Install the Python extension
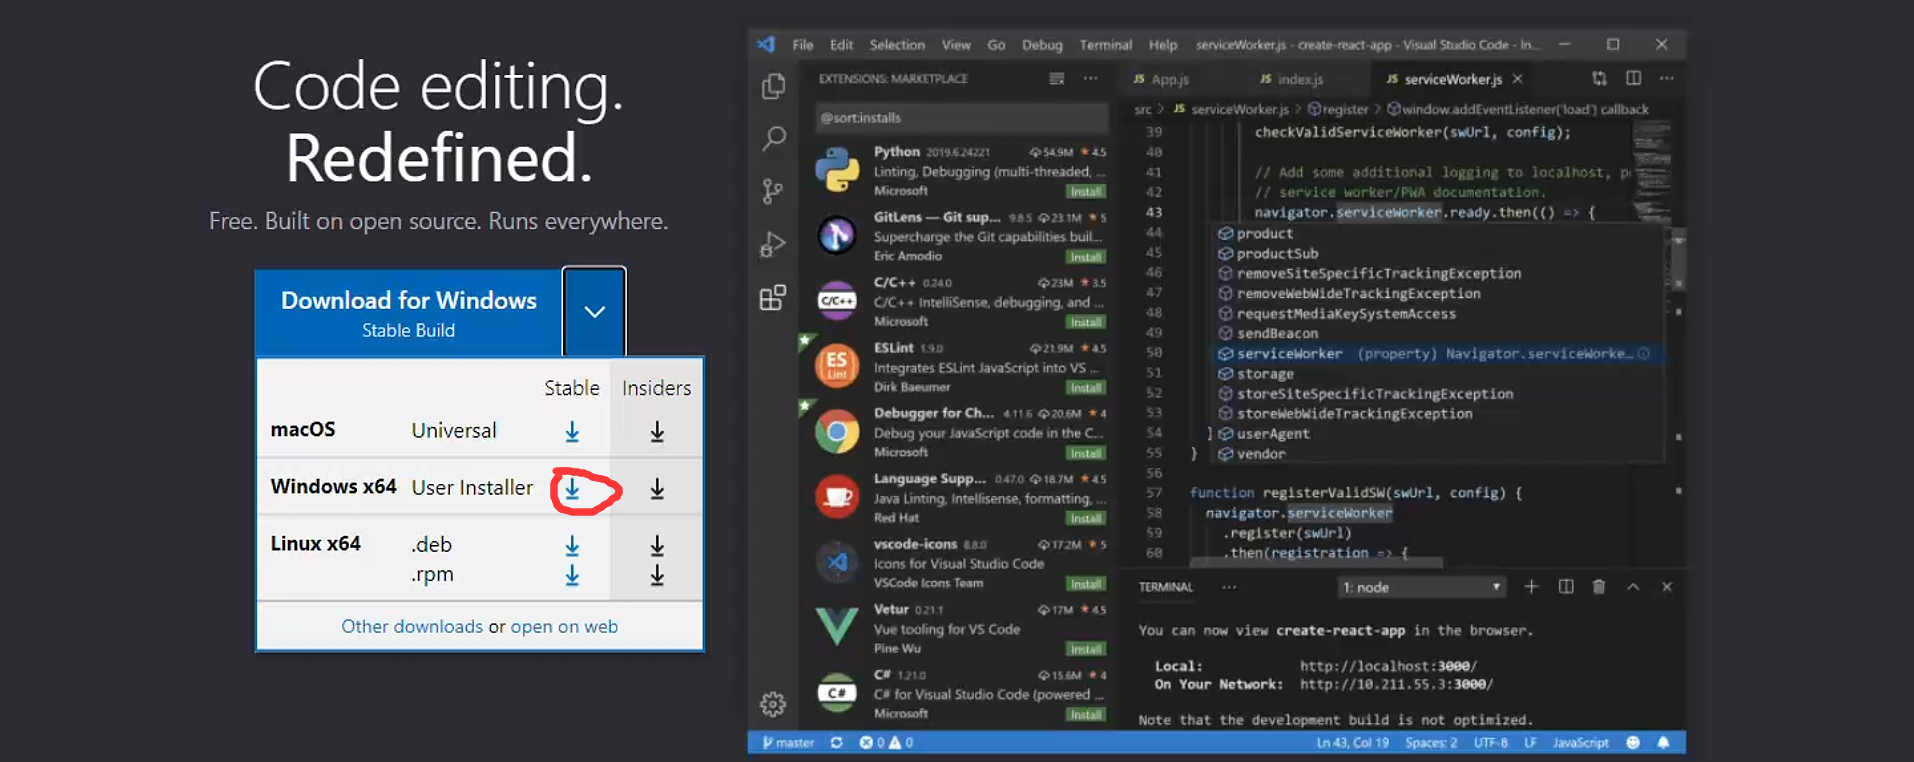Image resolution: width=1914 pixels, height=762 pixels. tap(1085, 191)
